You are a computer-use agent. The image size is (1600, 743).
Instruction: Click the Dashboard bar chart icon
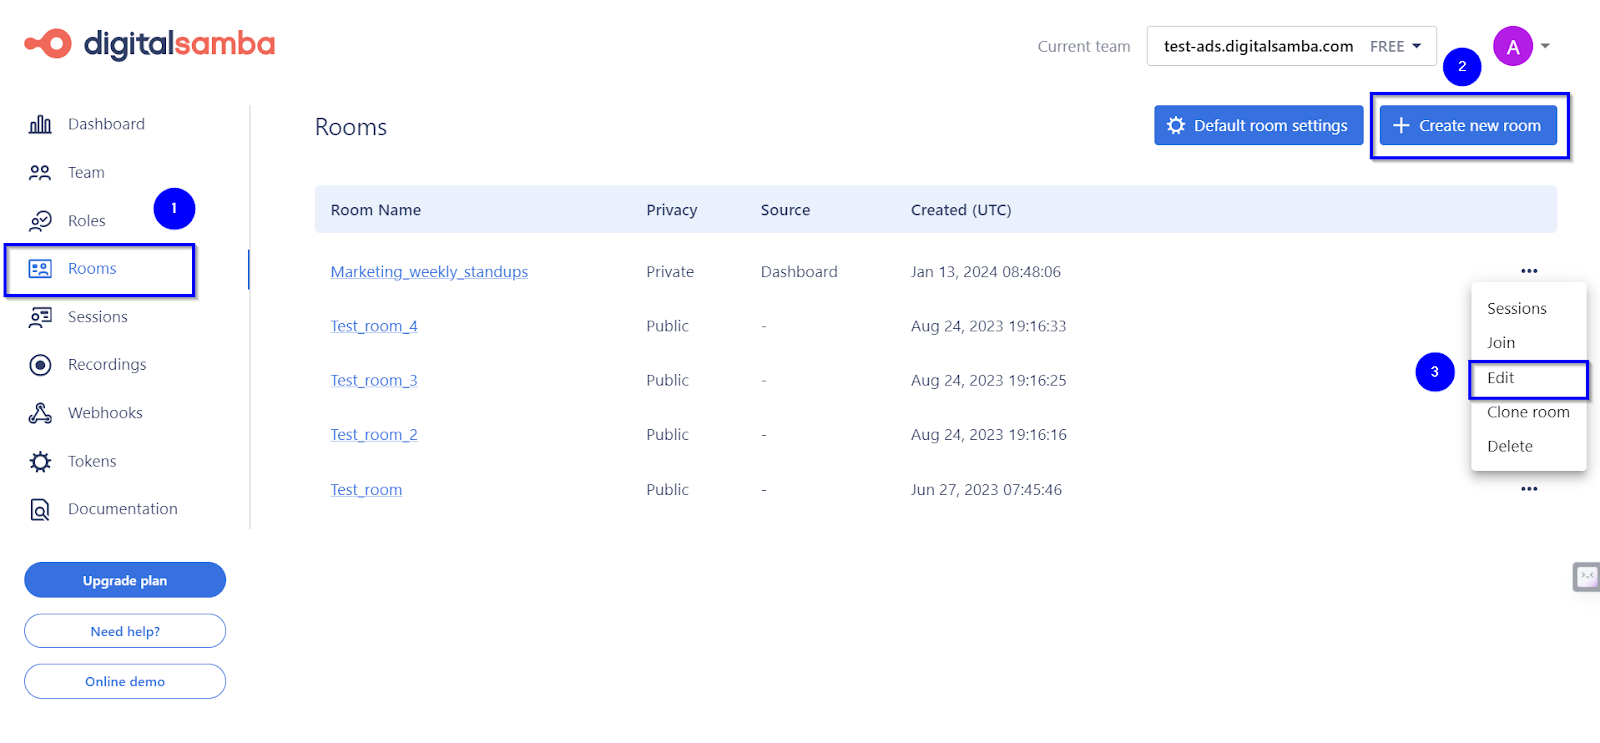[40, 124]
